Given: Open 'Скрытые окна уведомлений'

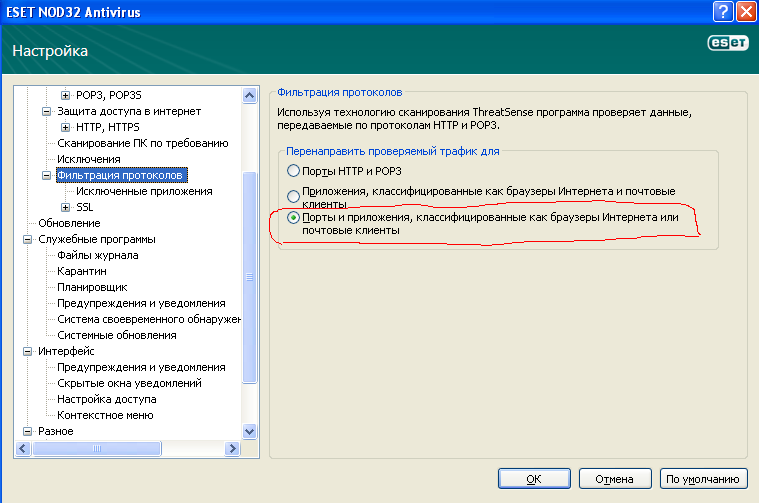Looking at the screenshot, I should [129, 383].
